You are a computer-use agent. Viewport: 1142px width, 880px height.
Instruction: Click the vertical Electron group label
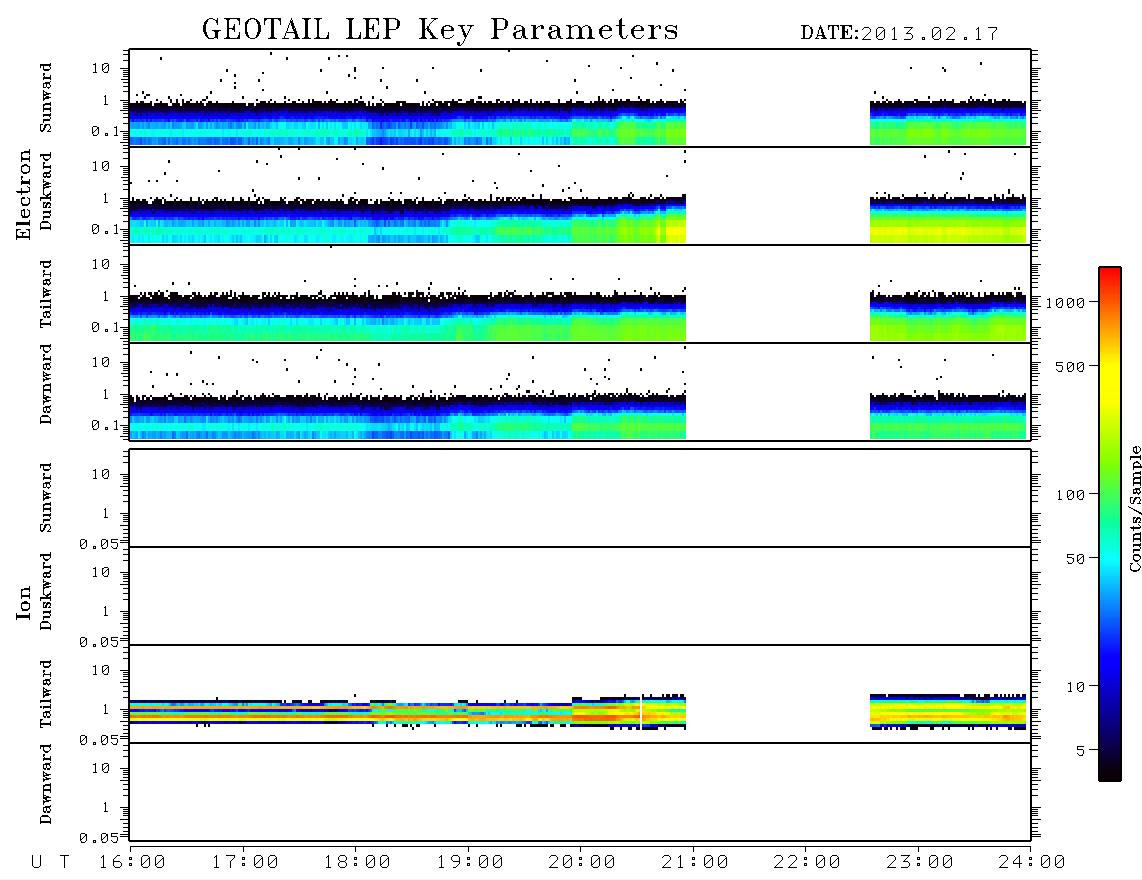tap(24, 195)
